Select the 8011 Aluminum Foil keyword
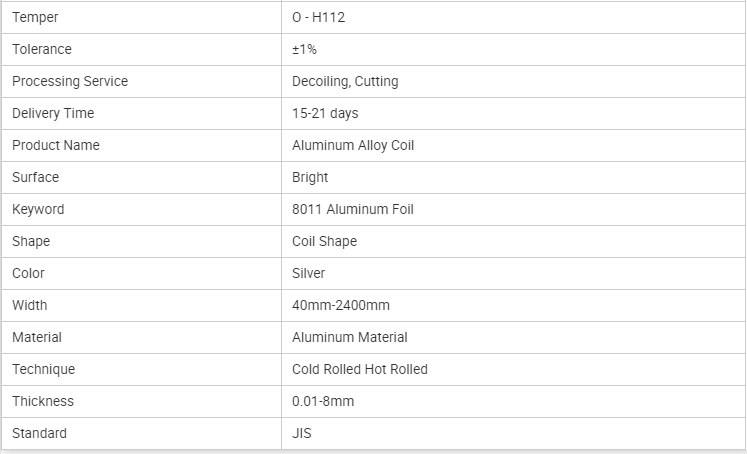The image size is (747, 454). (352, 209)
